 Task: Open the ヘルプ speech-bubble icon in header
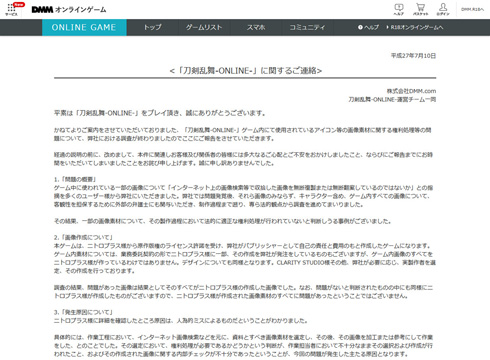399,9
